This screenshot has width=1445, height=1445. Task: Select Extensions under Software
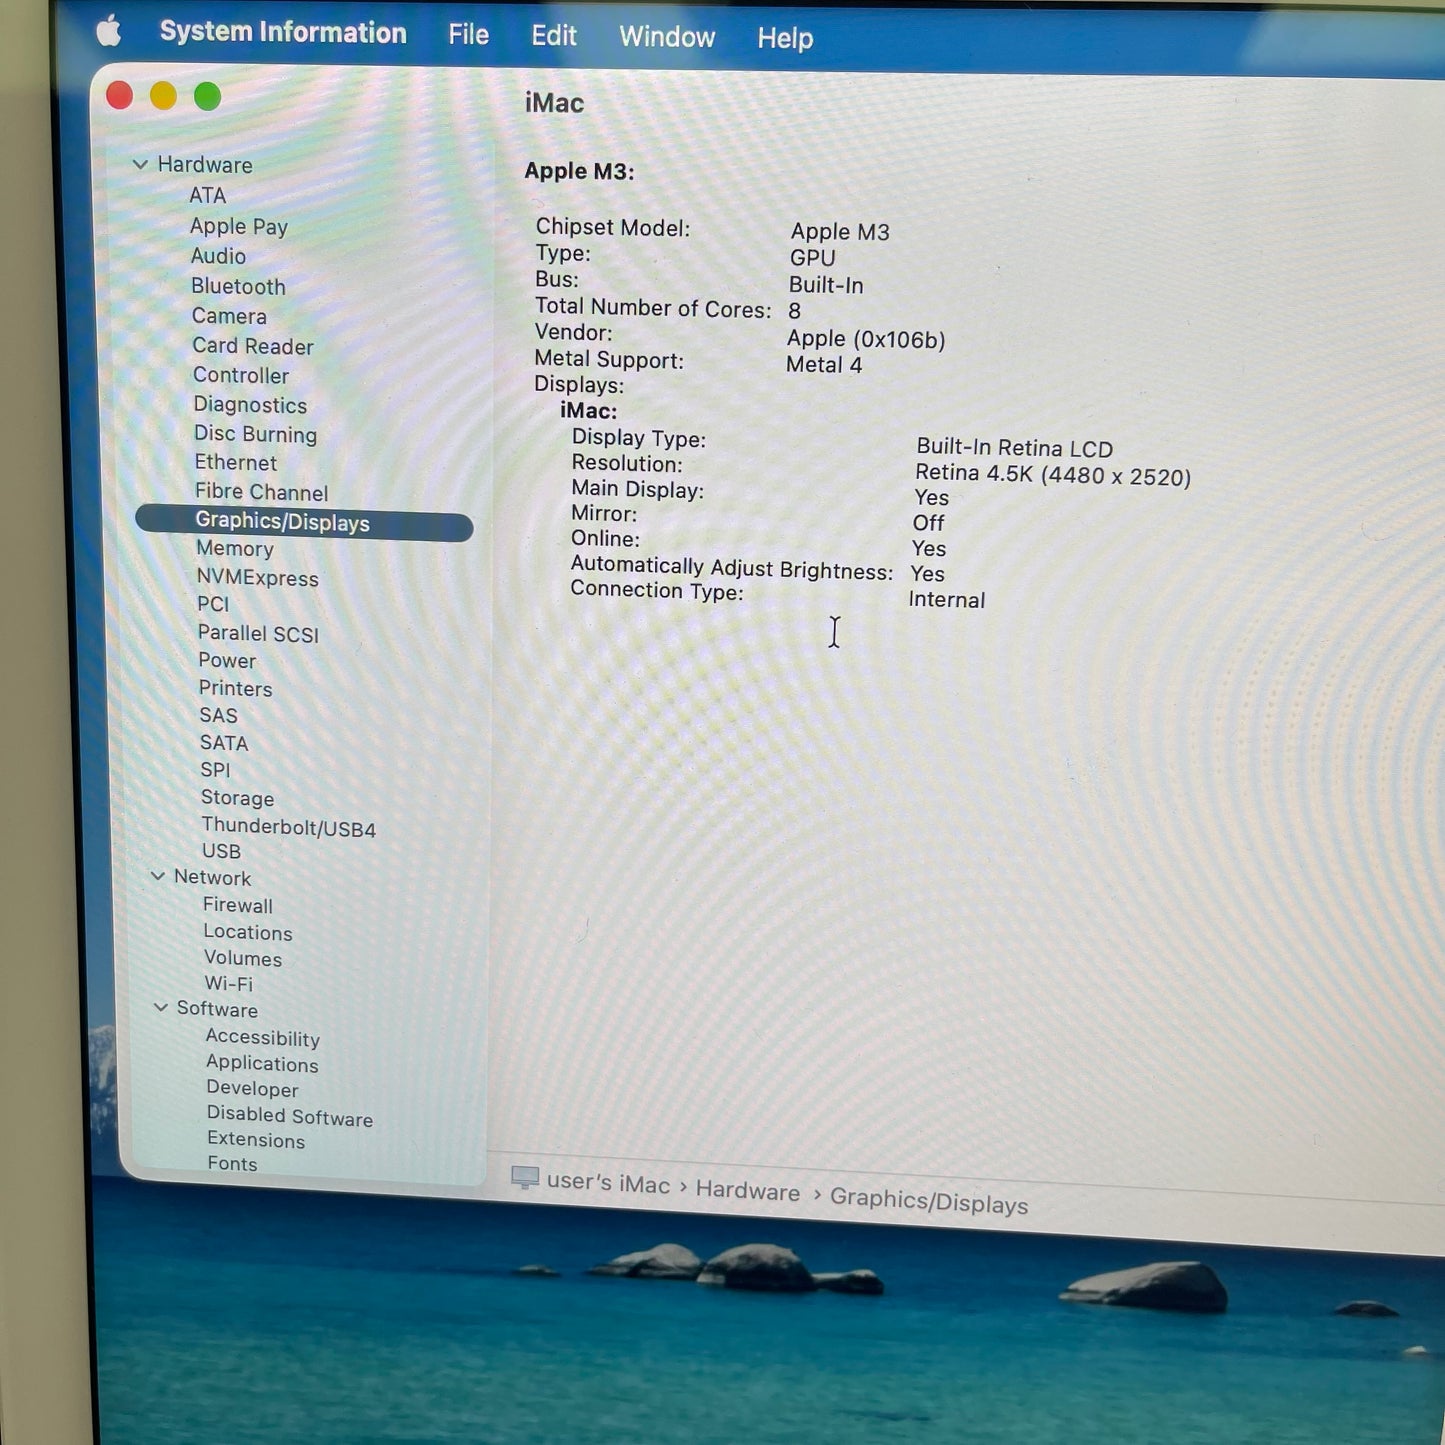pyautogui.click(x=256, y=1140)
